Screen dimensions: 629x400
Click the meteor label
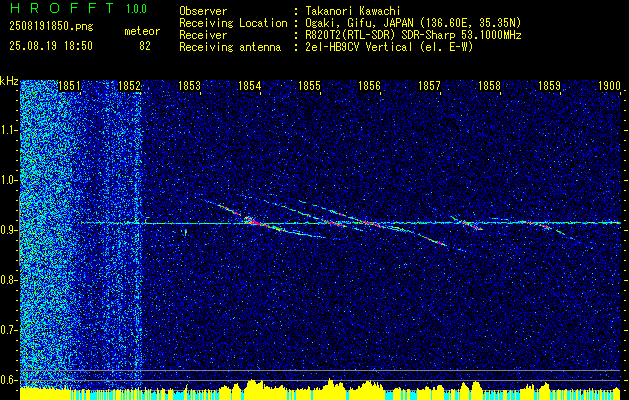pos(142,31)
